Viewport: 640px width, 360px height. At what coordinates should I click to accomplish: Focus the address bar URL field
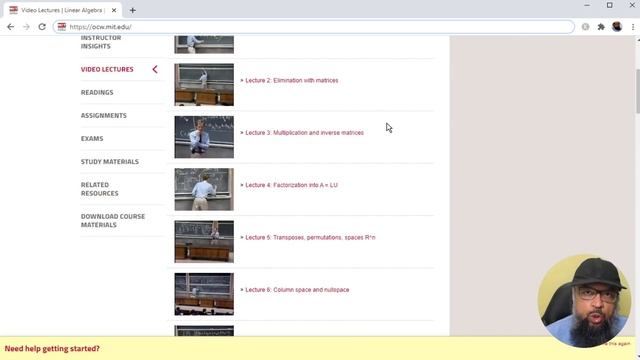click(313, 27)
